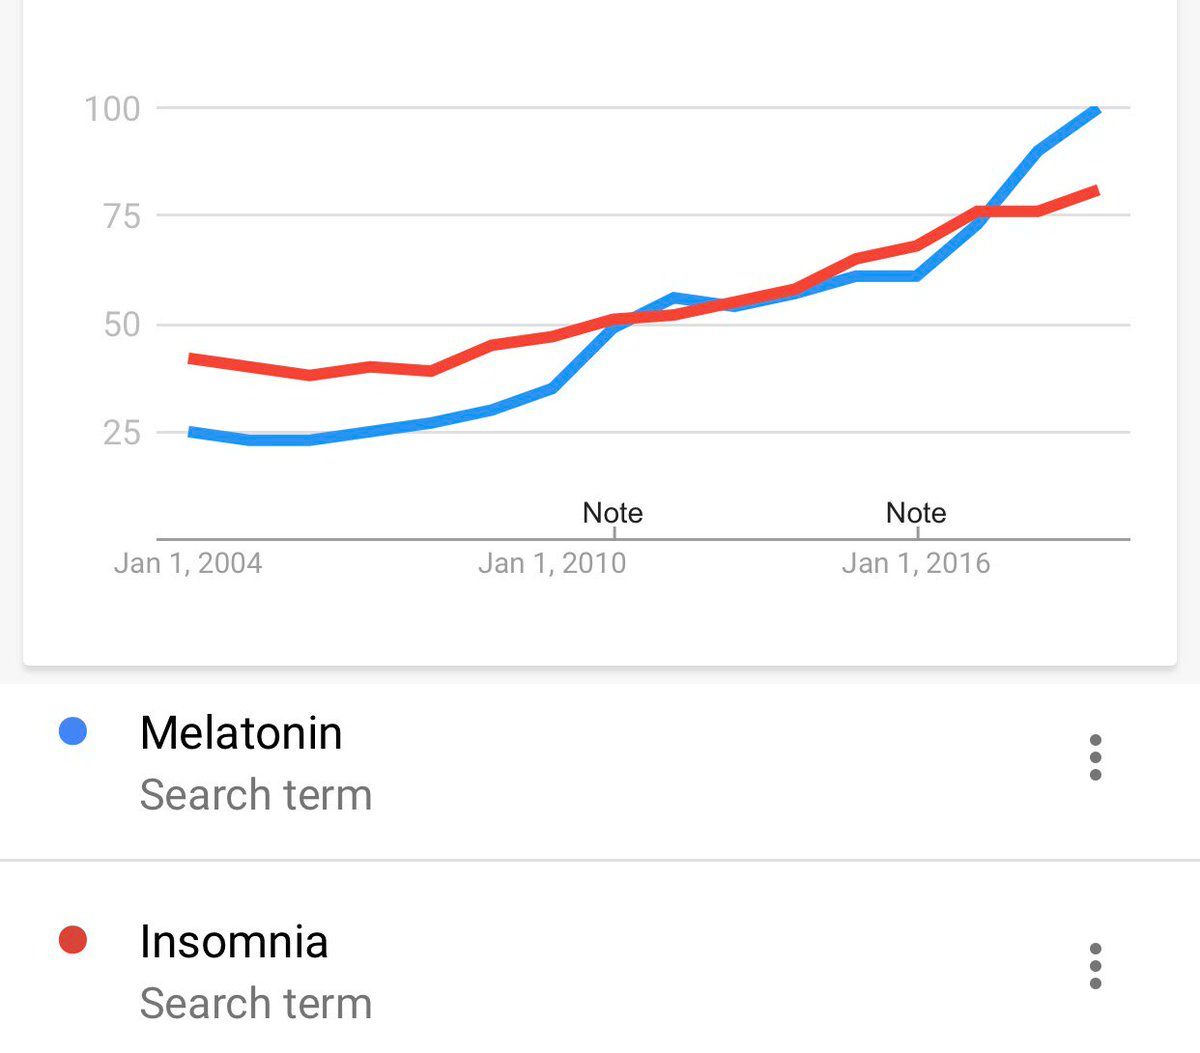Open the Melatonin three-dot options menu
This screenshot has width=1200, height=1053.
pyautogui.click(x=1095, y=757)
